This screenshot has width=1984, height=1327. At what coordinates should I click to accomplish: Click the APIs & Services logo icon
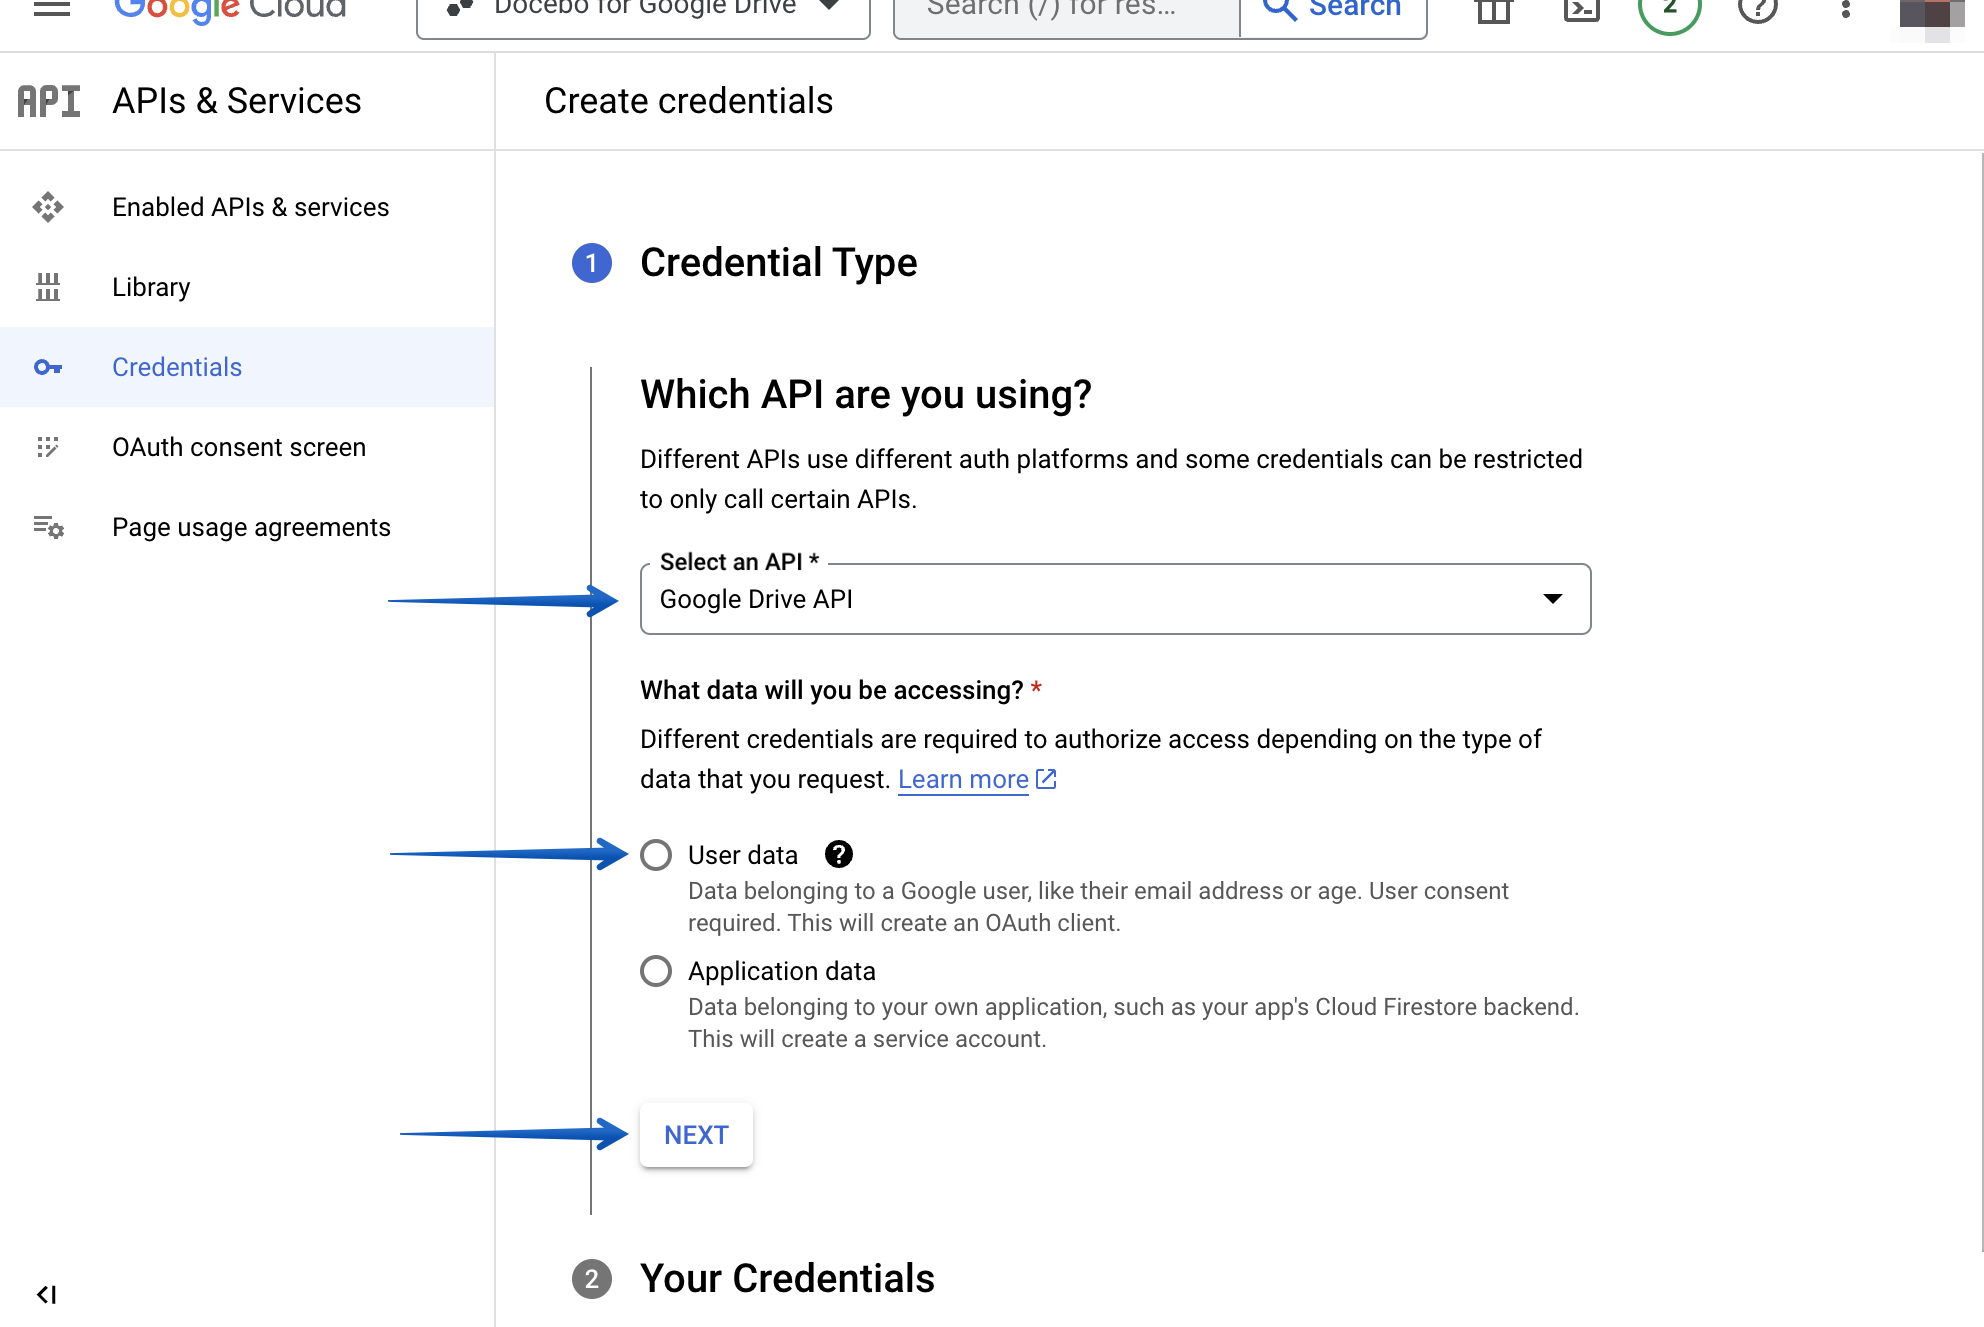[x=48, y=100]
